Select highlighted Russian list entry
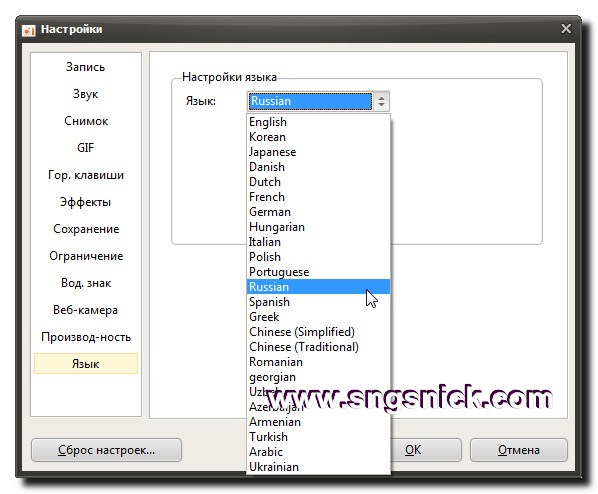The width and height of the screenshot is (598, 494). click(x=318, y=287)
